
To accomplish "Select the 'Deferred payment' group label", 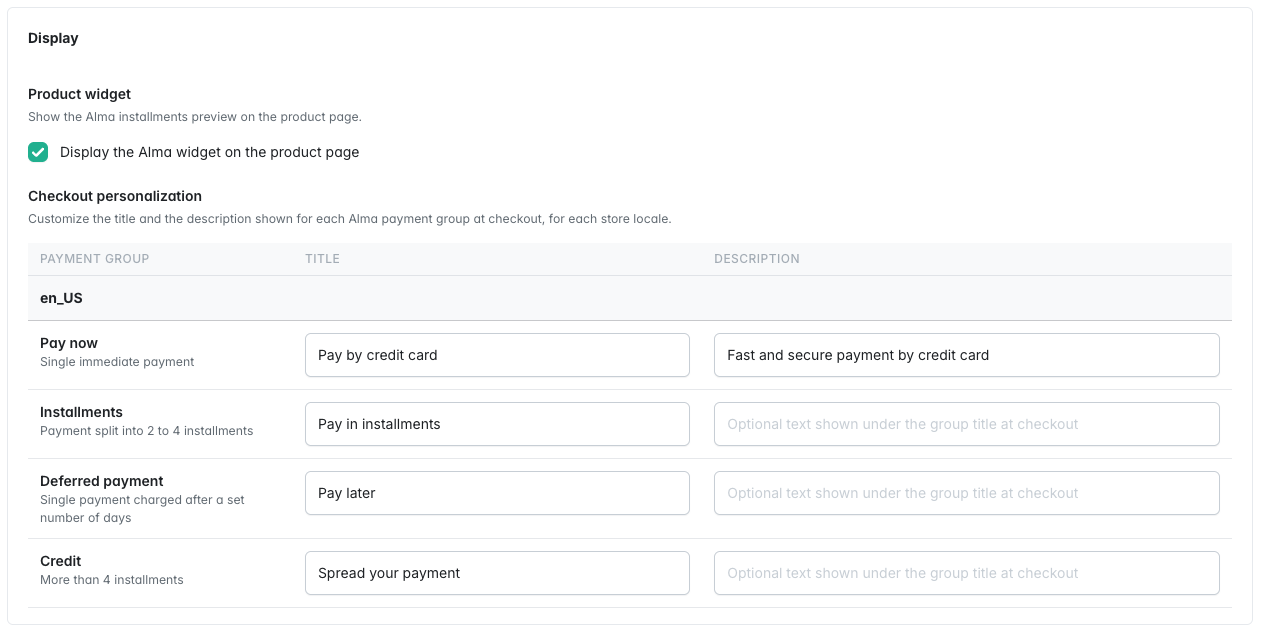I will point(102,481).
